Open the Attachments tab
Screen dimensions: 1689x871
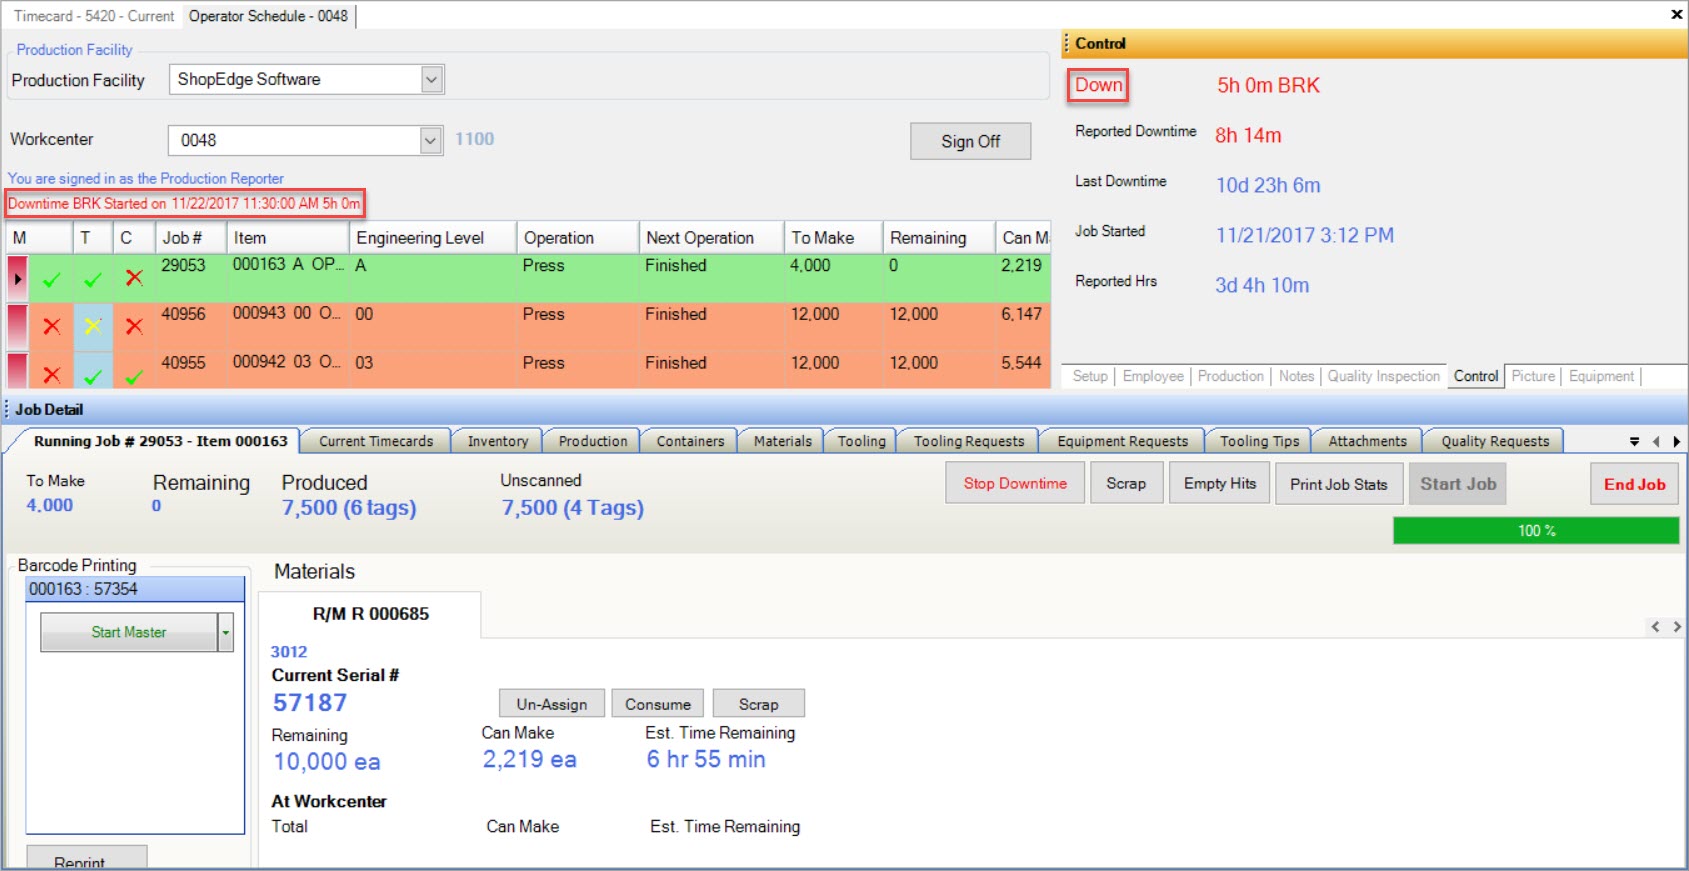pos(1367,441)
